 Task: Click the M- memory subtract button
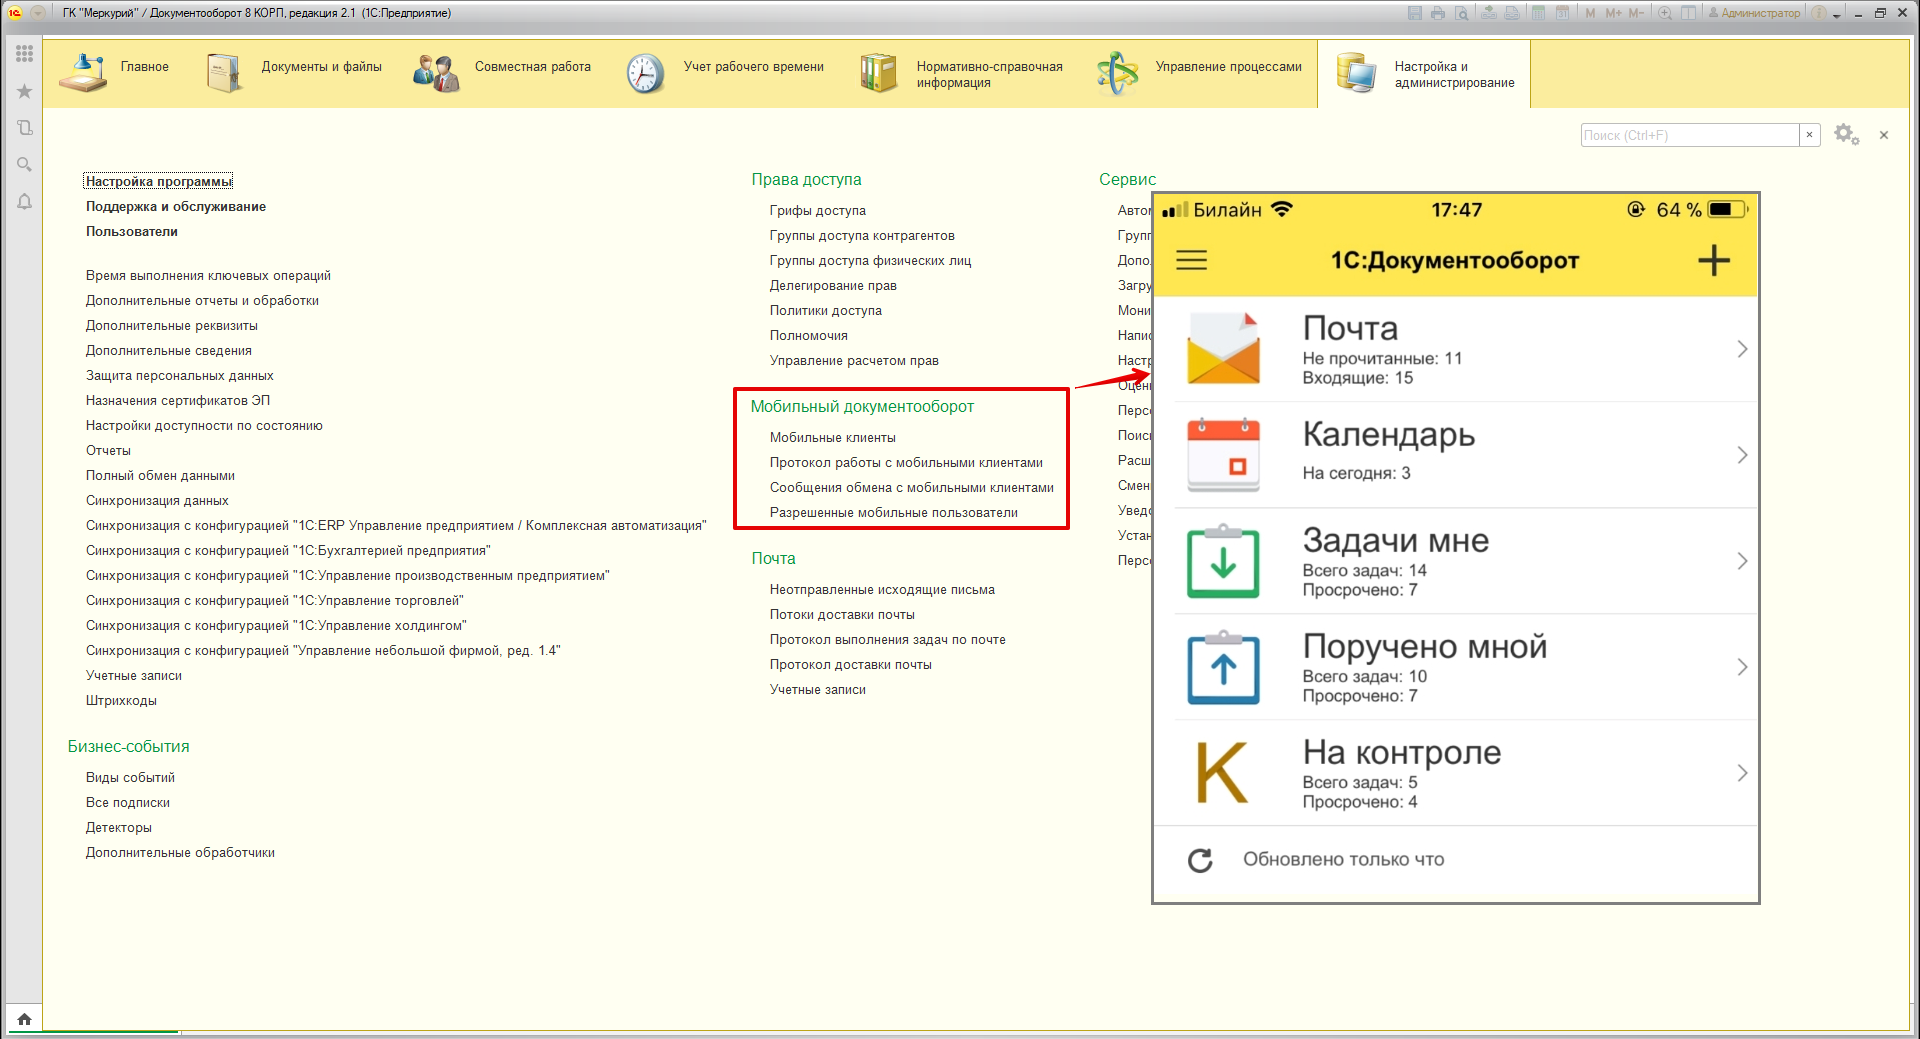click(x=1636, y=13)
